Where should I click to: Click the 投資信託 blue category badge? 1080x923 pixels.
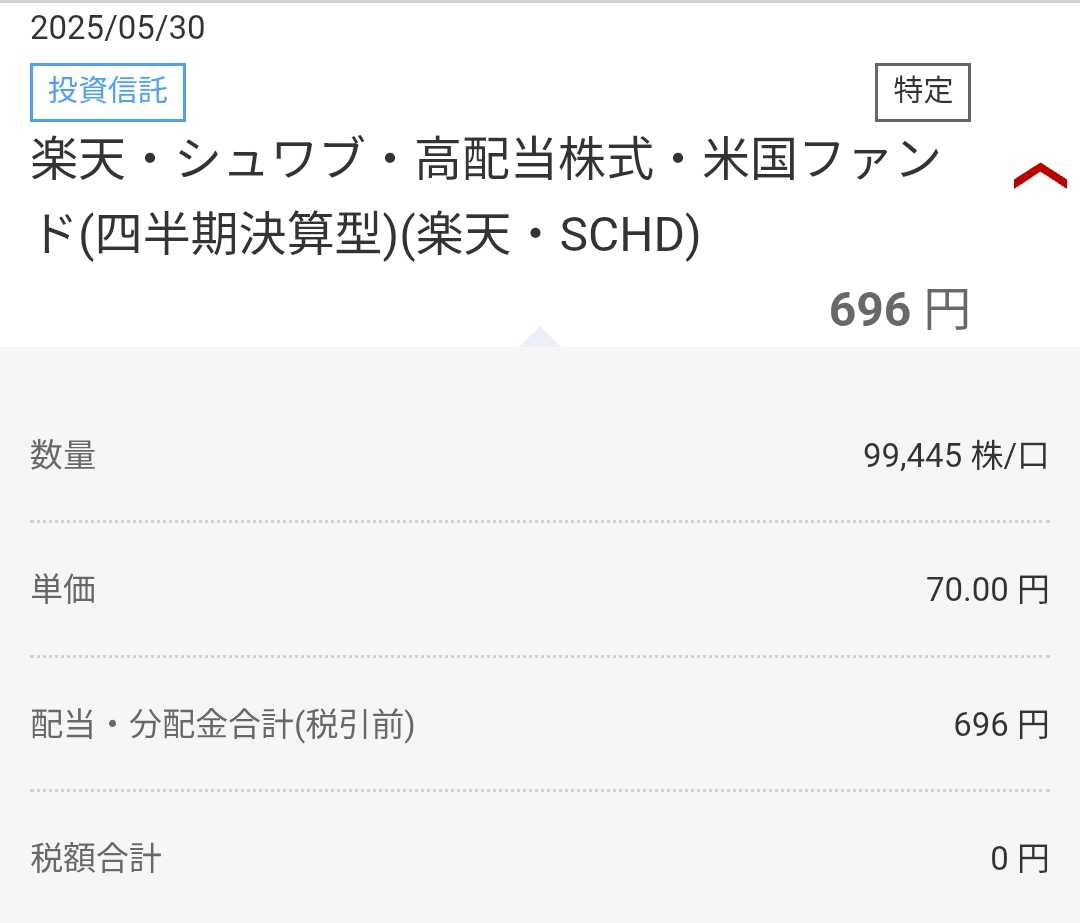[x=108, y=91]
